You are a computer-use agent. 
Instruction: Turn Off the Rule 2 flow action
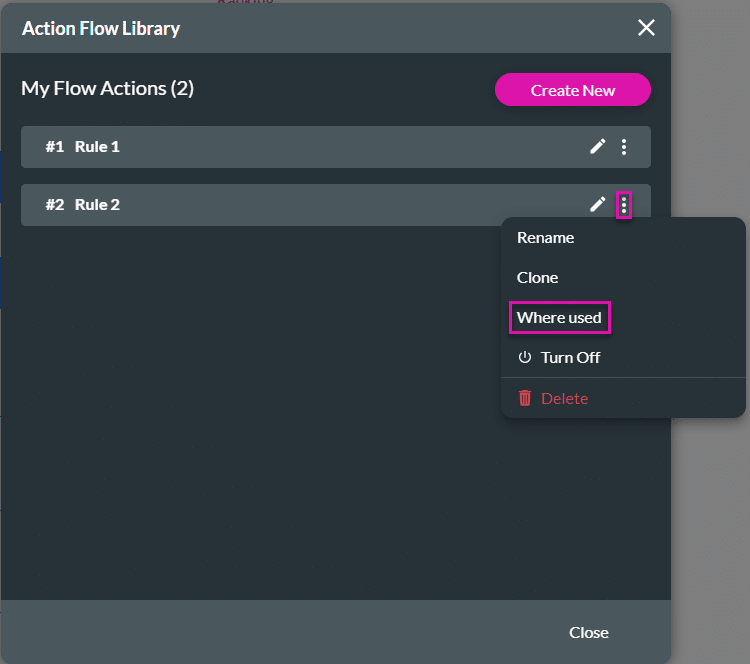tap(570, 358)
